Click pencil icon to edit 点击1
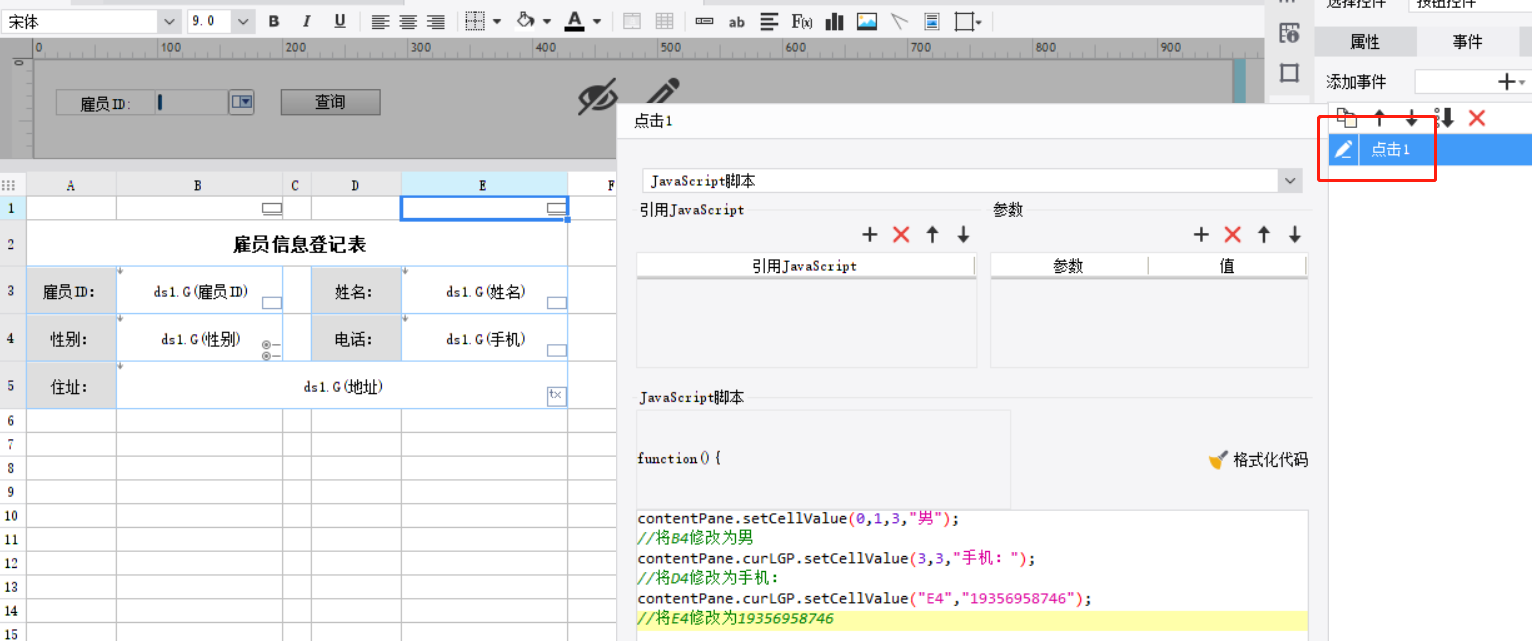This screenshot has width=1532, height=641. pyautogui.click(x=1344, y=150)
